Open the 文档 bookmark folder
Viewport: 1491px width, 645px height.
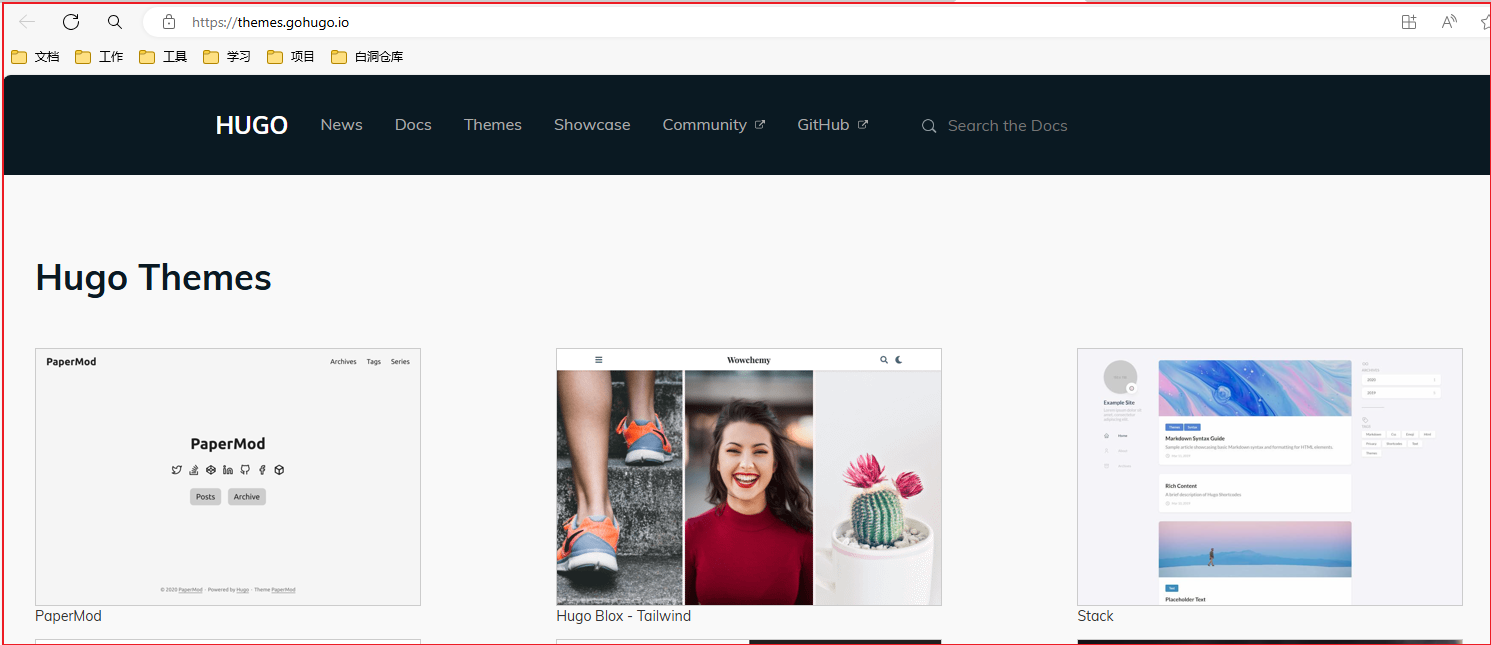coord(36,57)
